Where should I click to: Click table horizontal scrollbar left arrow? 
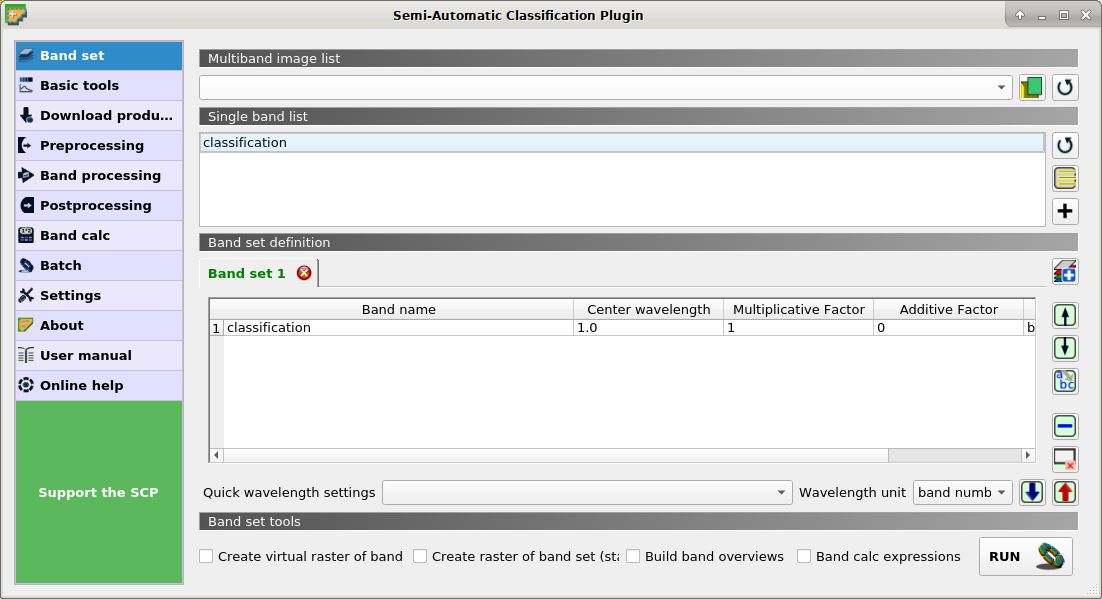click(216, 455)
